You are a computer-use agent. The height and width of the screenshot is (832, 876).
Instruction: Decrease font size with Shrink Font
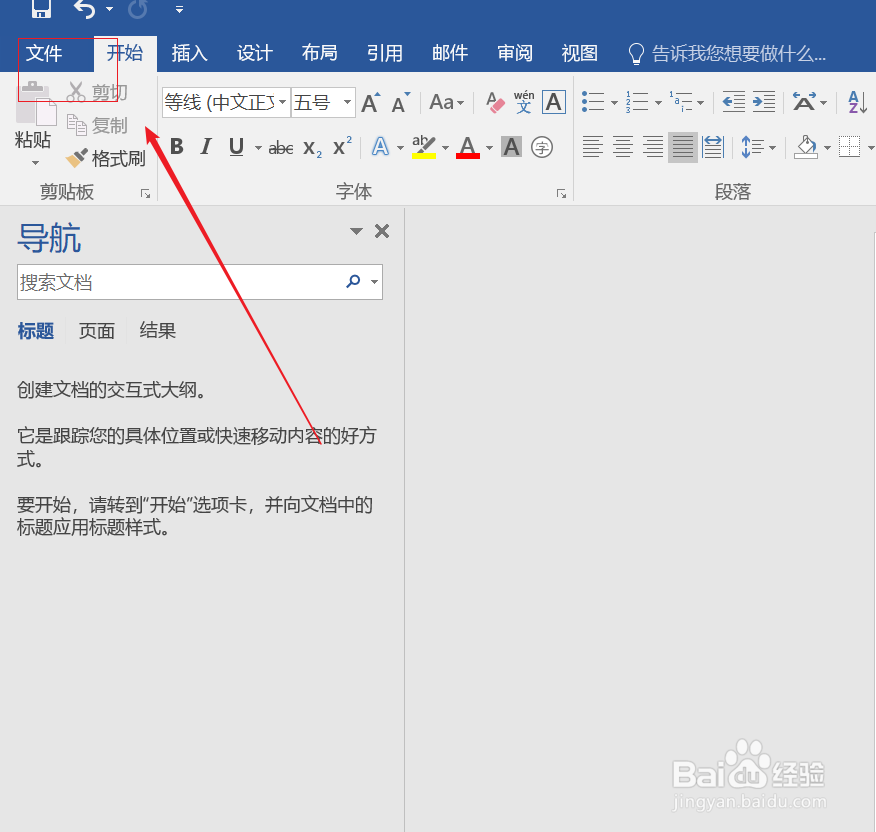pyautogui.click(x=401, y=103)
